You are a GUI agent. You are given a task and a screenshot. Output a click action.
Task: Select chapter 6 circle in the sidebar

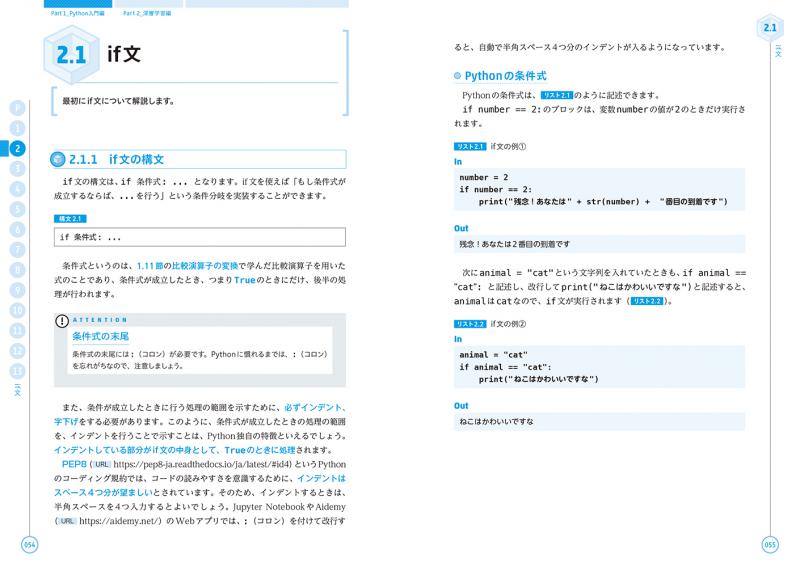[17, 229]
